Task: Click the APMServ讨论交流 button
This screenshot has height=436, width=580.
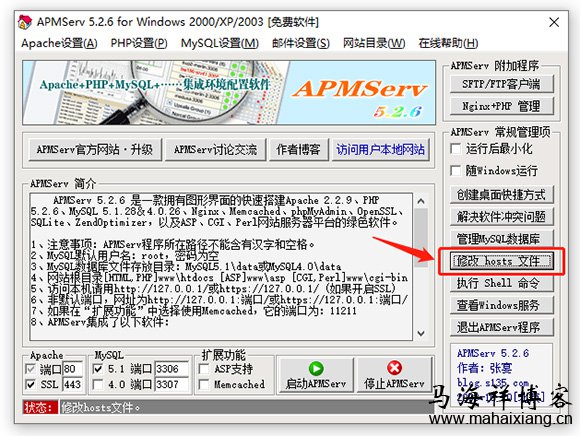Action: coord(215,150)
